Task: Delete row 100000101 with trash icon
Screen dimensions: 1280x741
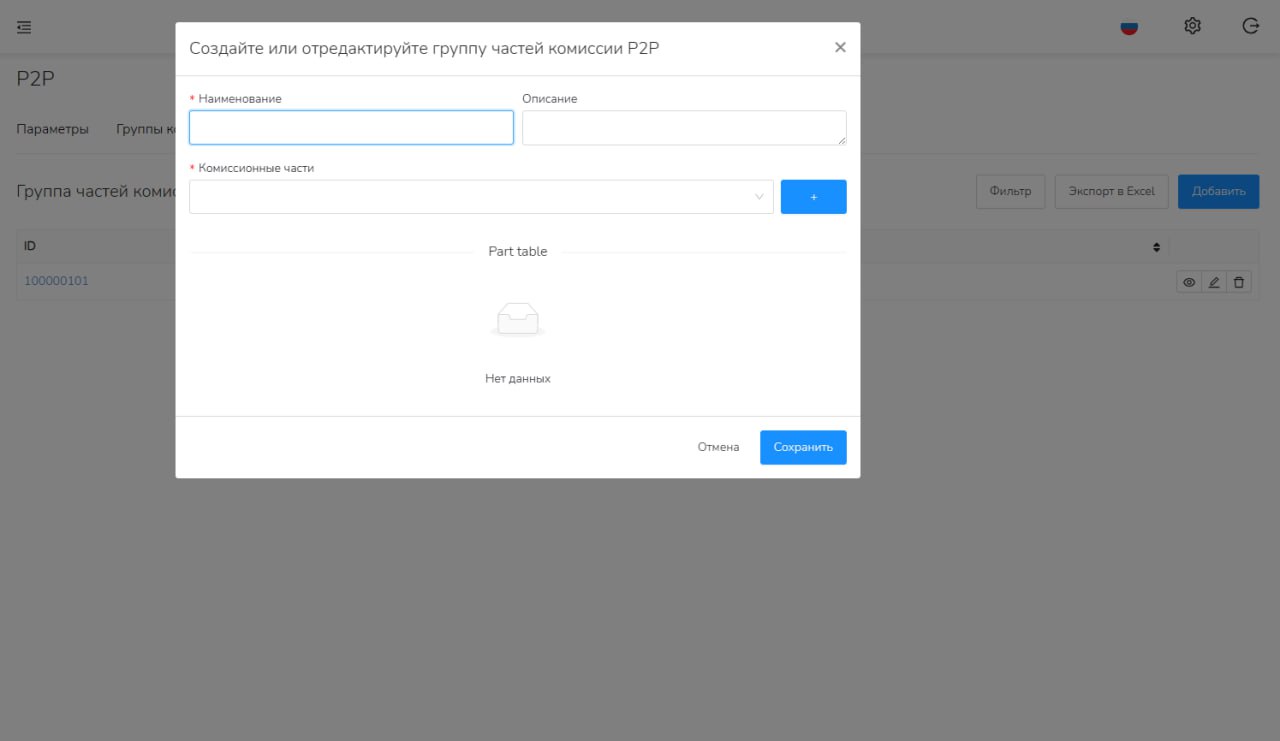Action: [x=1239, y=283]
